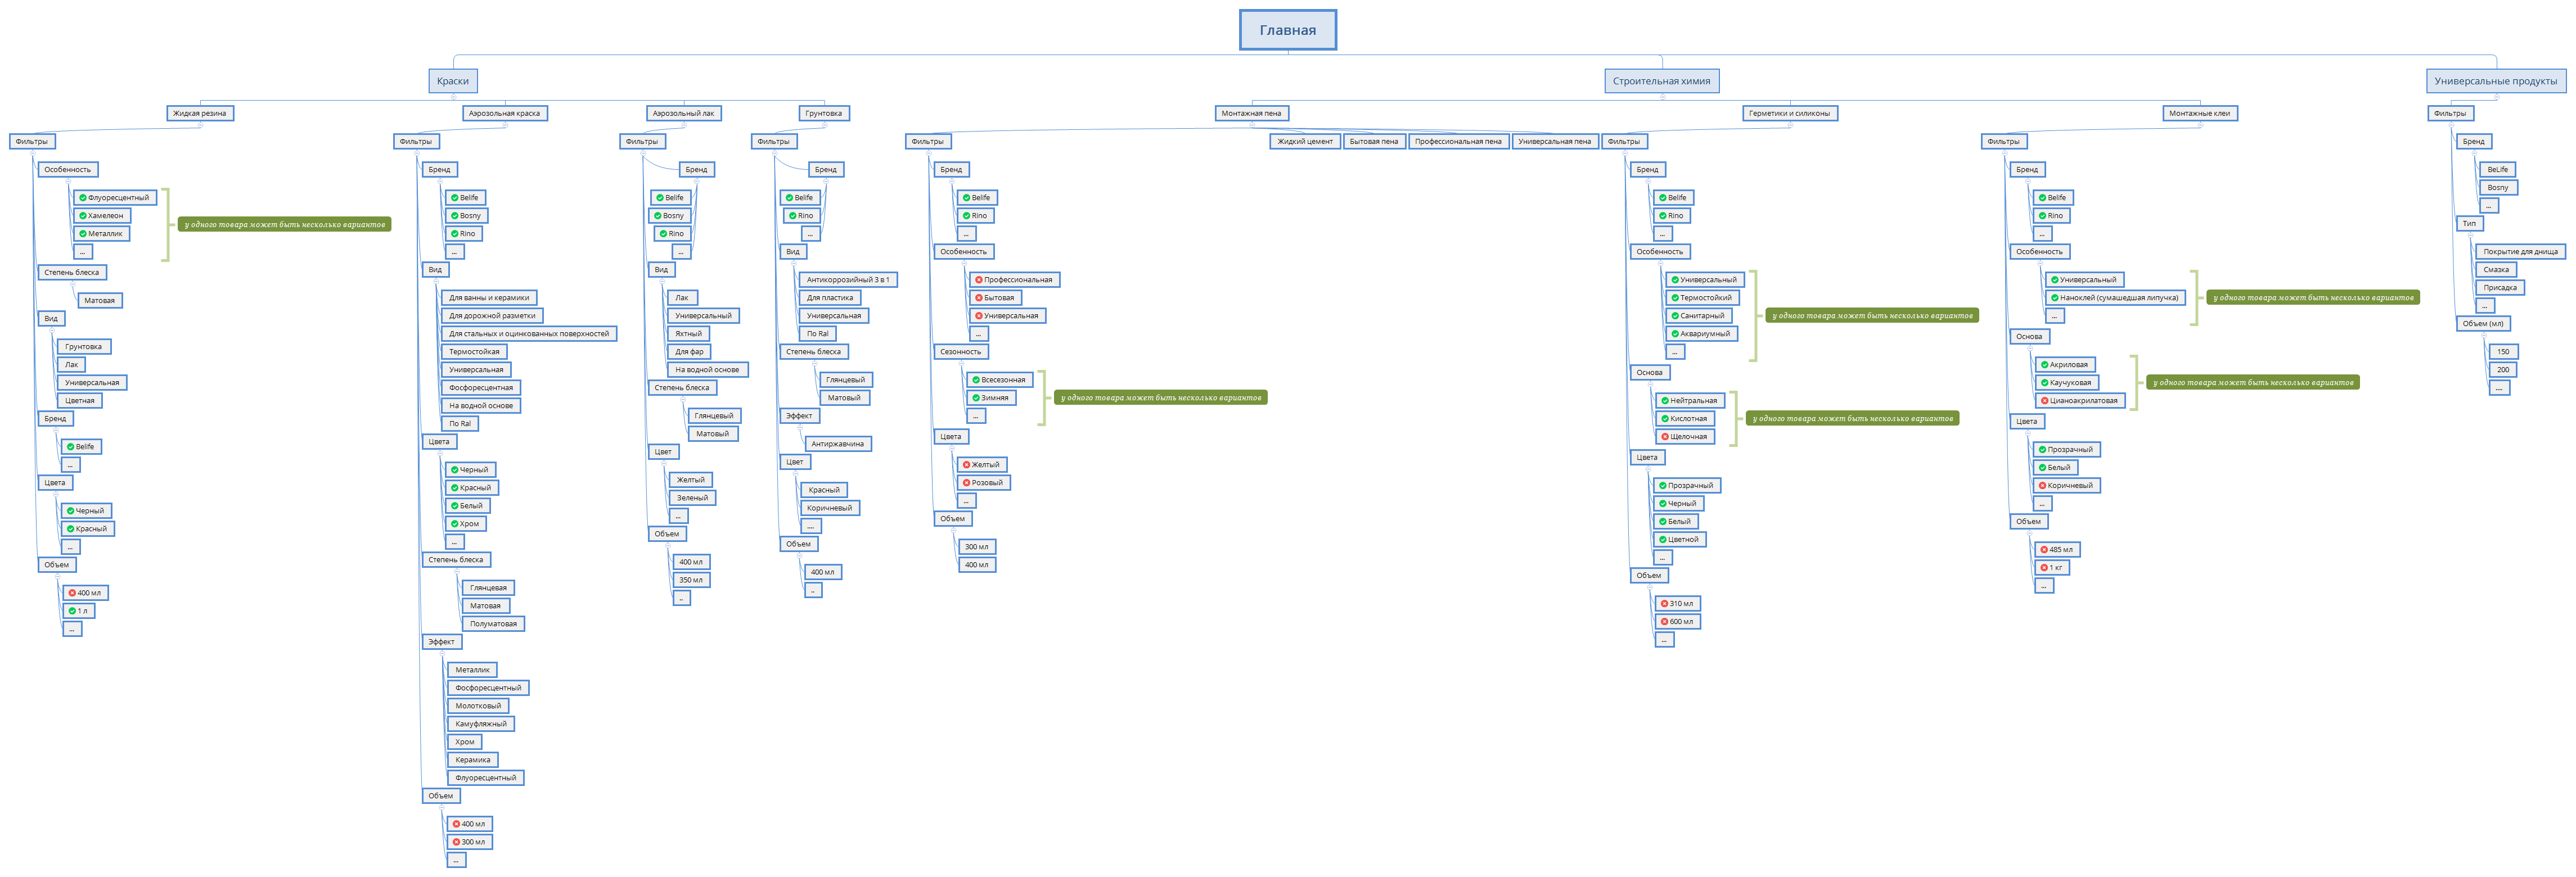This screenshot has height=877, width=2576.
Task: Click red cross icon on Щелочная node
Action: coord(1665,437)
